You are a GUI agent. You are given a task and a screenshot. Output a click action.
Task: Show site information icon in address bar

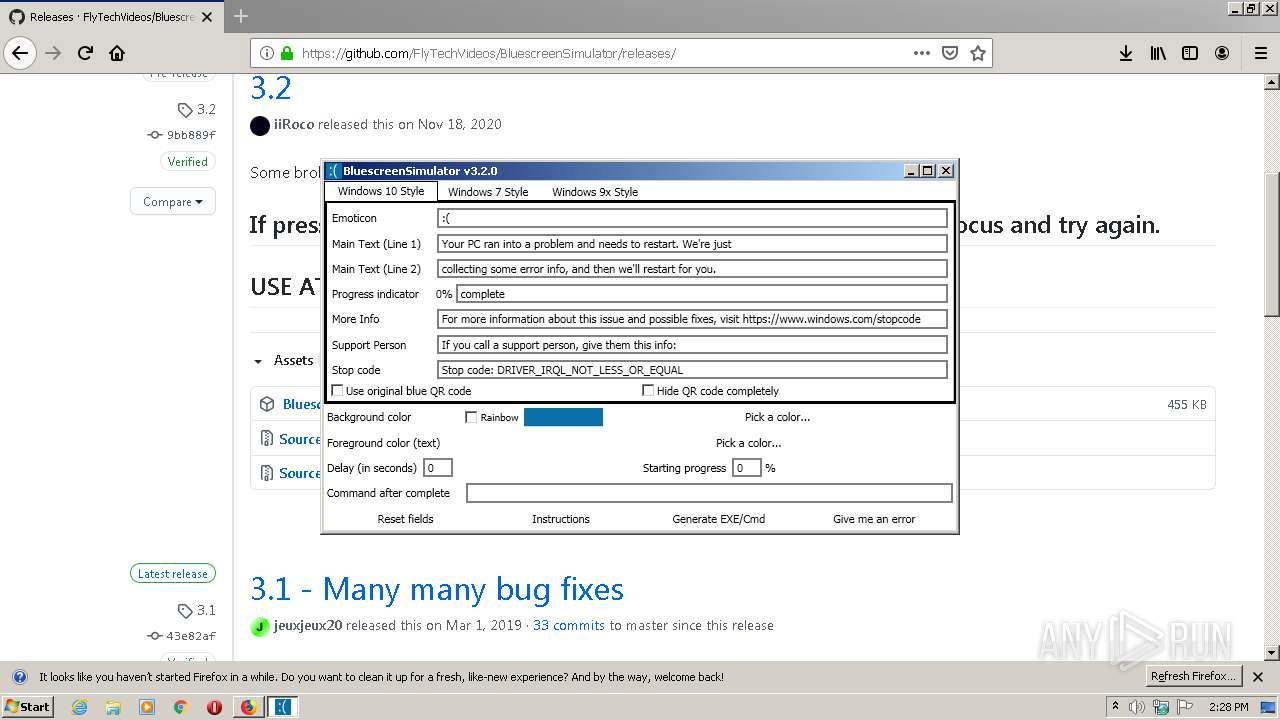(x=267, y=53)
